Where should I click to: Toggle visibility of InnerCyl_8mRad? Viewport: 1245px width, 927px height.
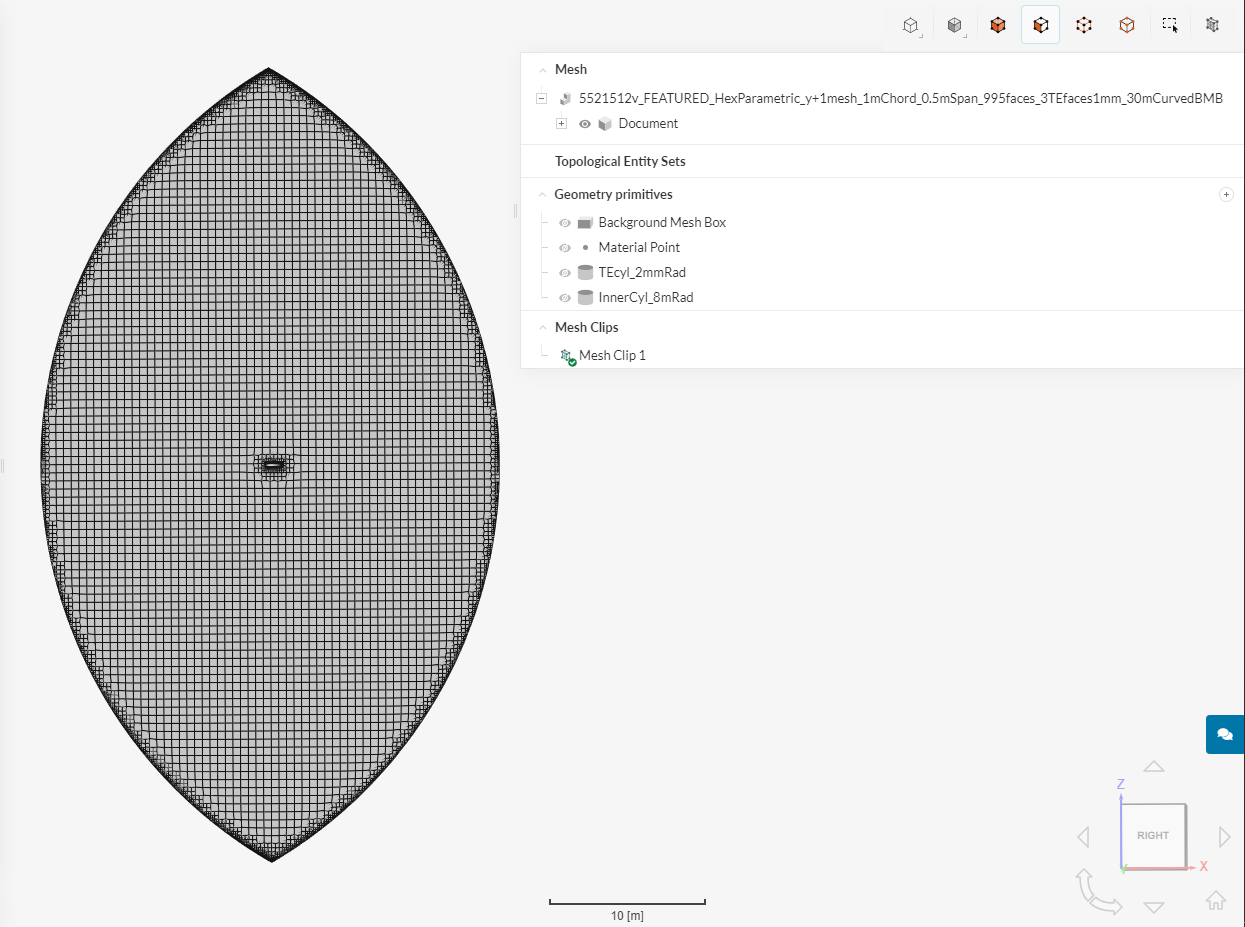pyautogui.click(x=565, y=298)
